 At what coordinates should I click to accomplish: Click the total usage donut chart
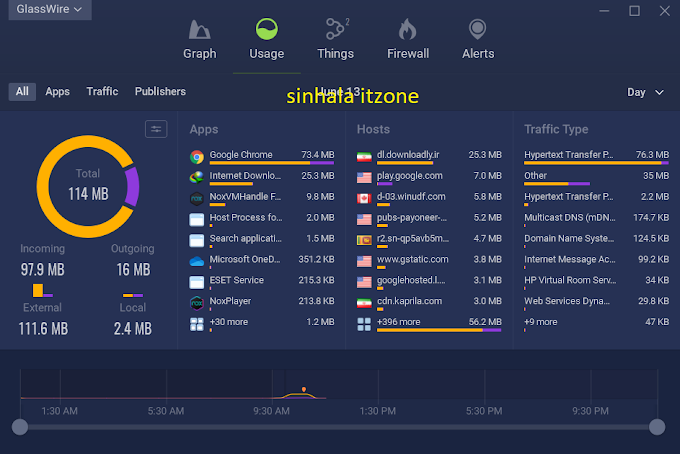coord(88,186)
